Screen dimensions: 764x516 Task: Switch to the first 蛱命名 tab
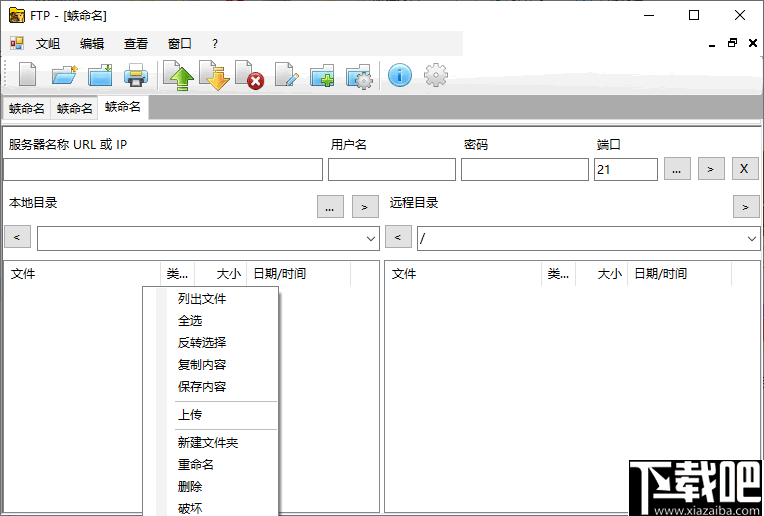point(26,108)
